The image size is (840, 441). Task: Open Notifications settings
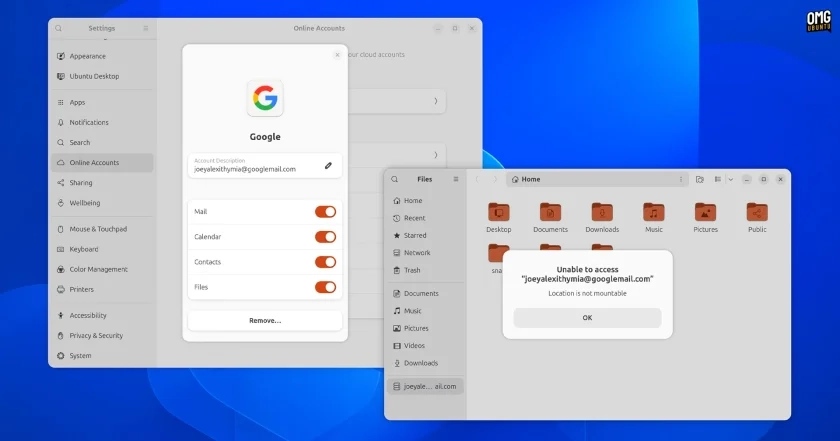coord(102,122)
